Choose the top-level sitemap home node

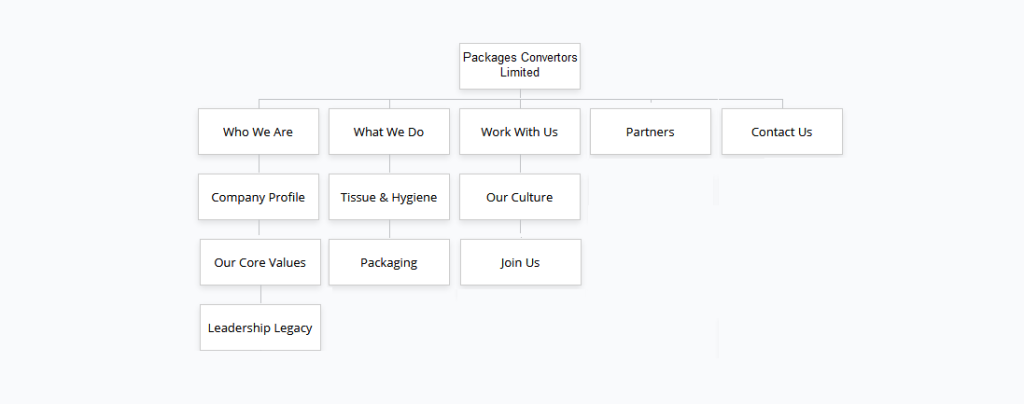point(520,66)
